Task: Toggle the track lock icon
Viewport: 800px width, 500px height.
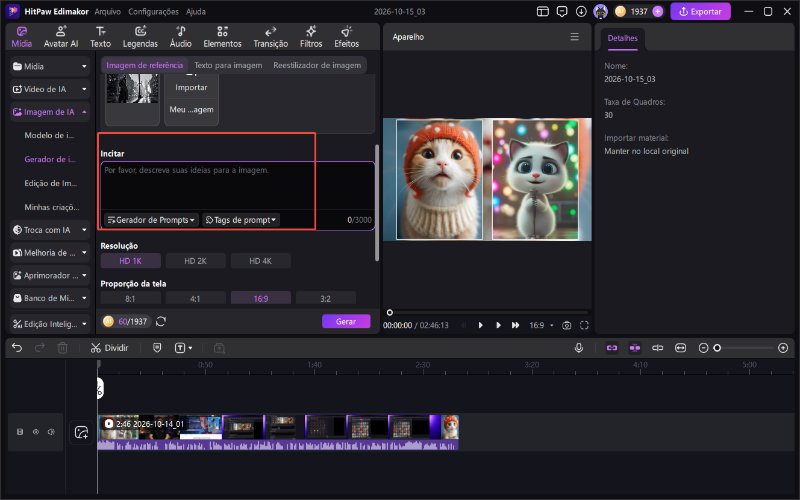Action: click(20, 432)
